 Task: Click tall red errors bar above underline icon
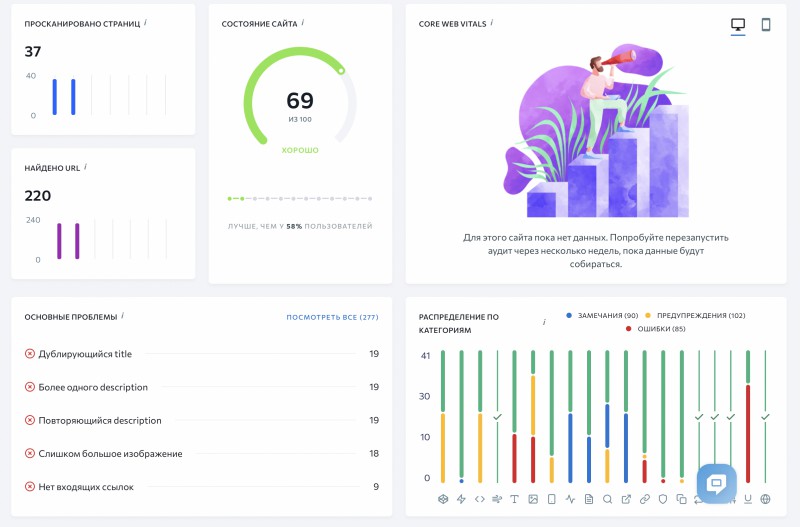tap(748, 434)
